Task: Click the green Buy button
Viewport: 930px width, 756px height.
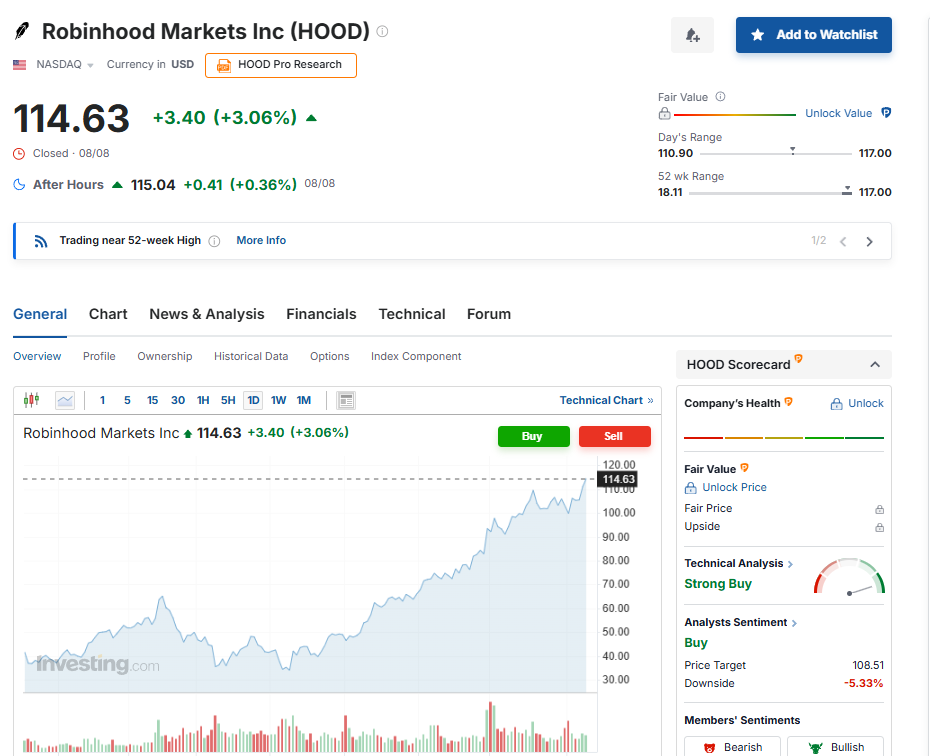Action: pos(534,436)
